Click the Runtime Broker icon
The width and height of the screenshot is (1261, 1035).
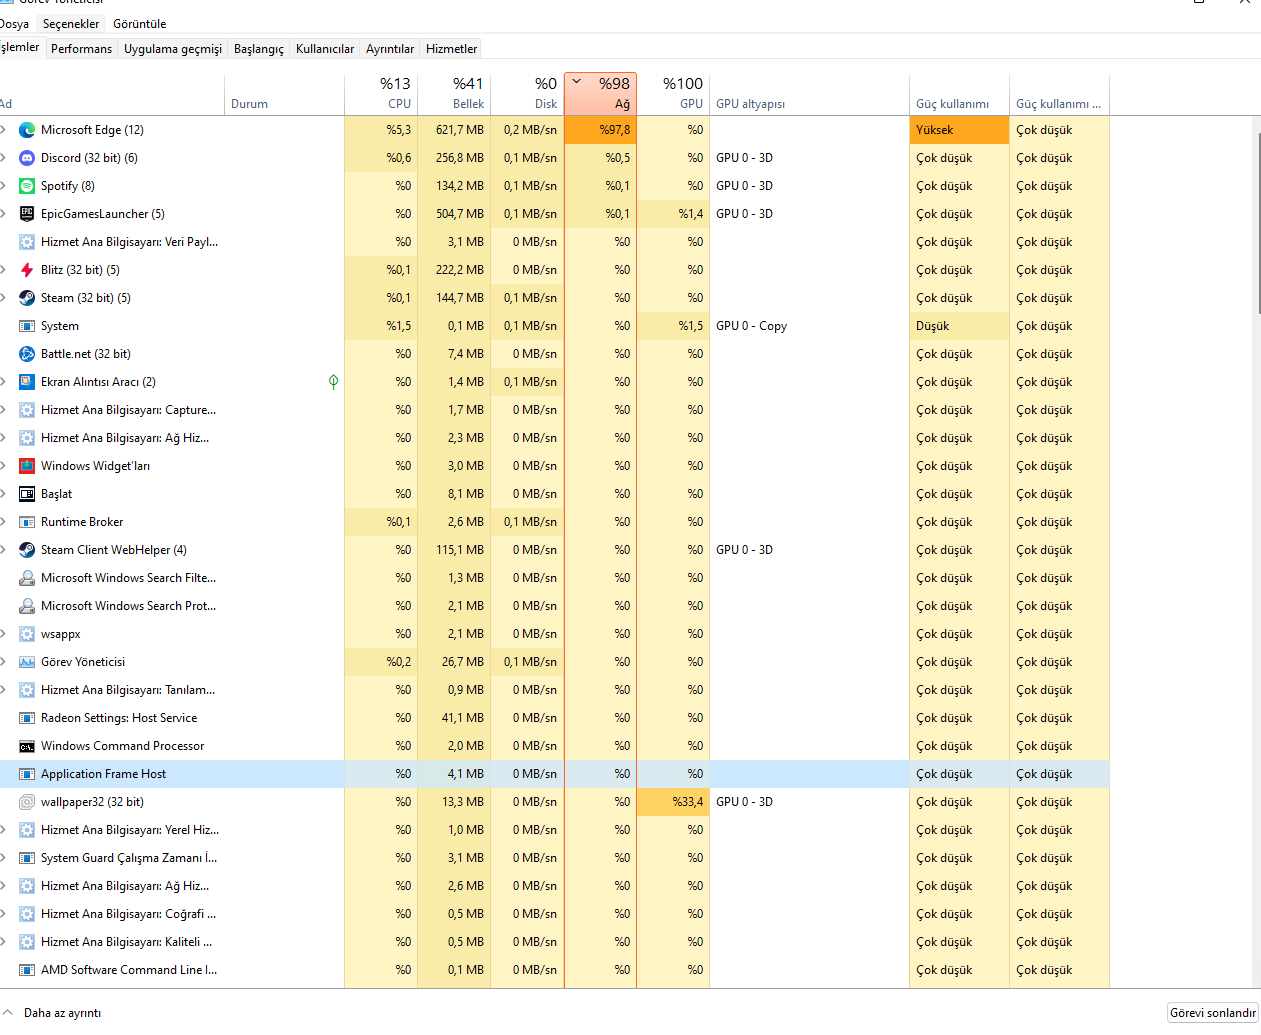[27, 522]
